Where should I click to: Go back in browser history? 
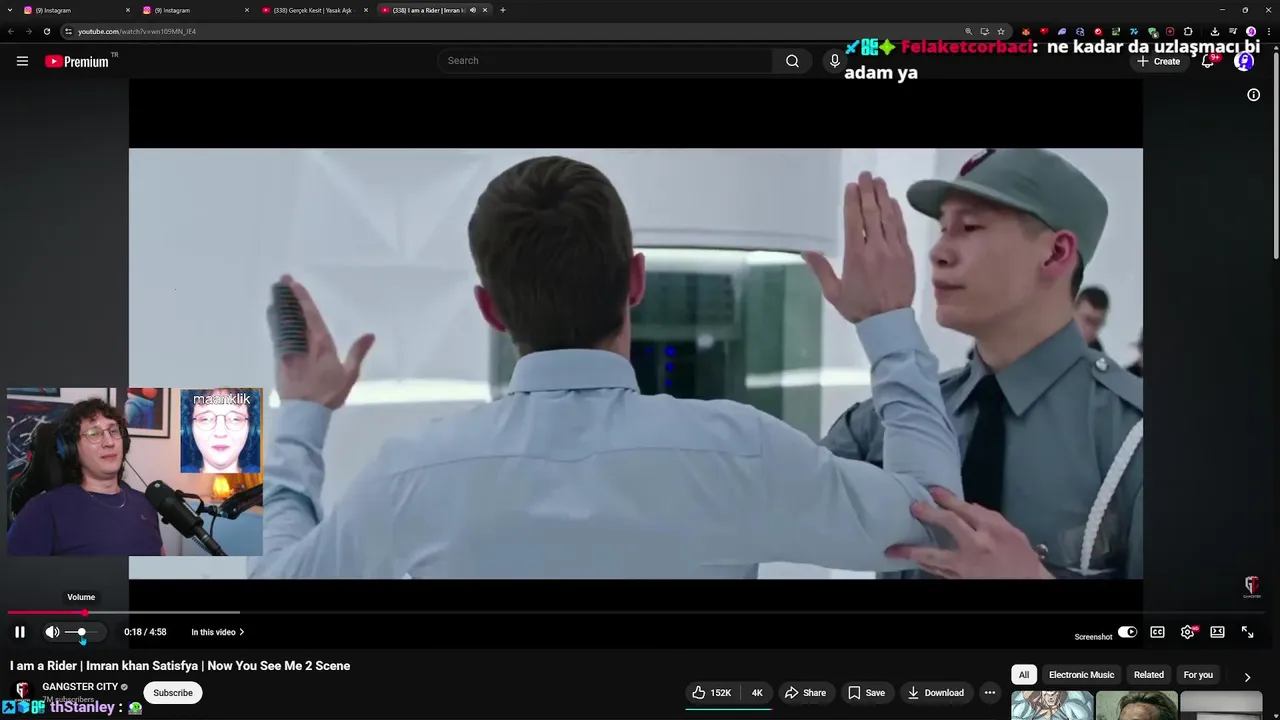(11, 31)
